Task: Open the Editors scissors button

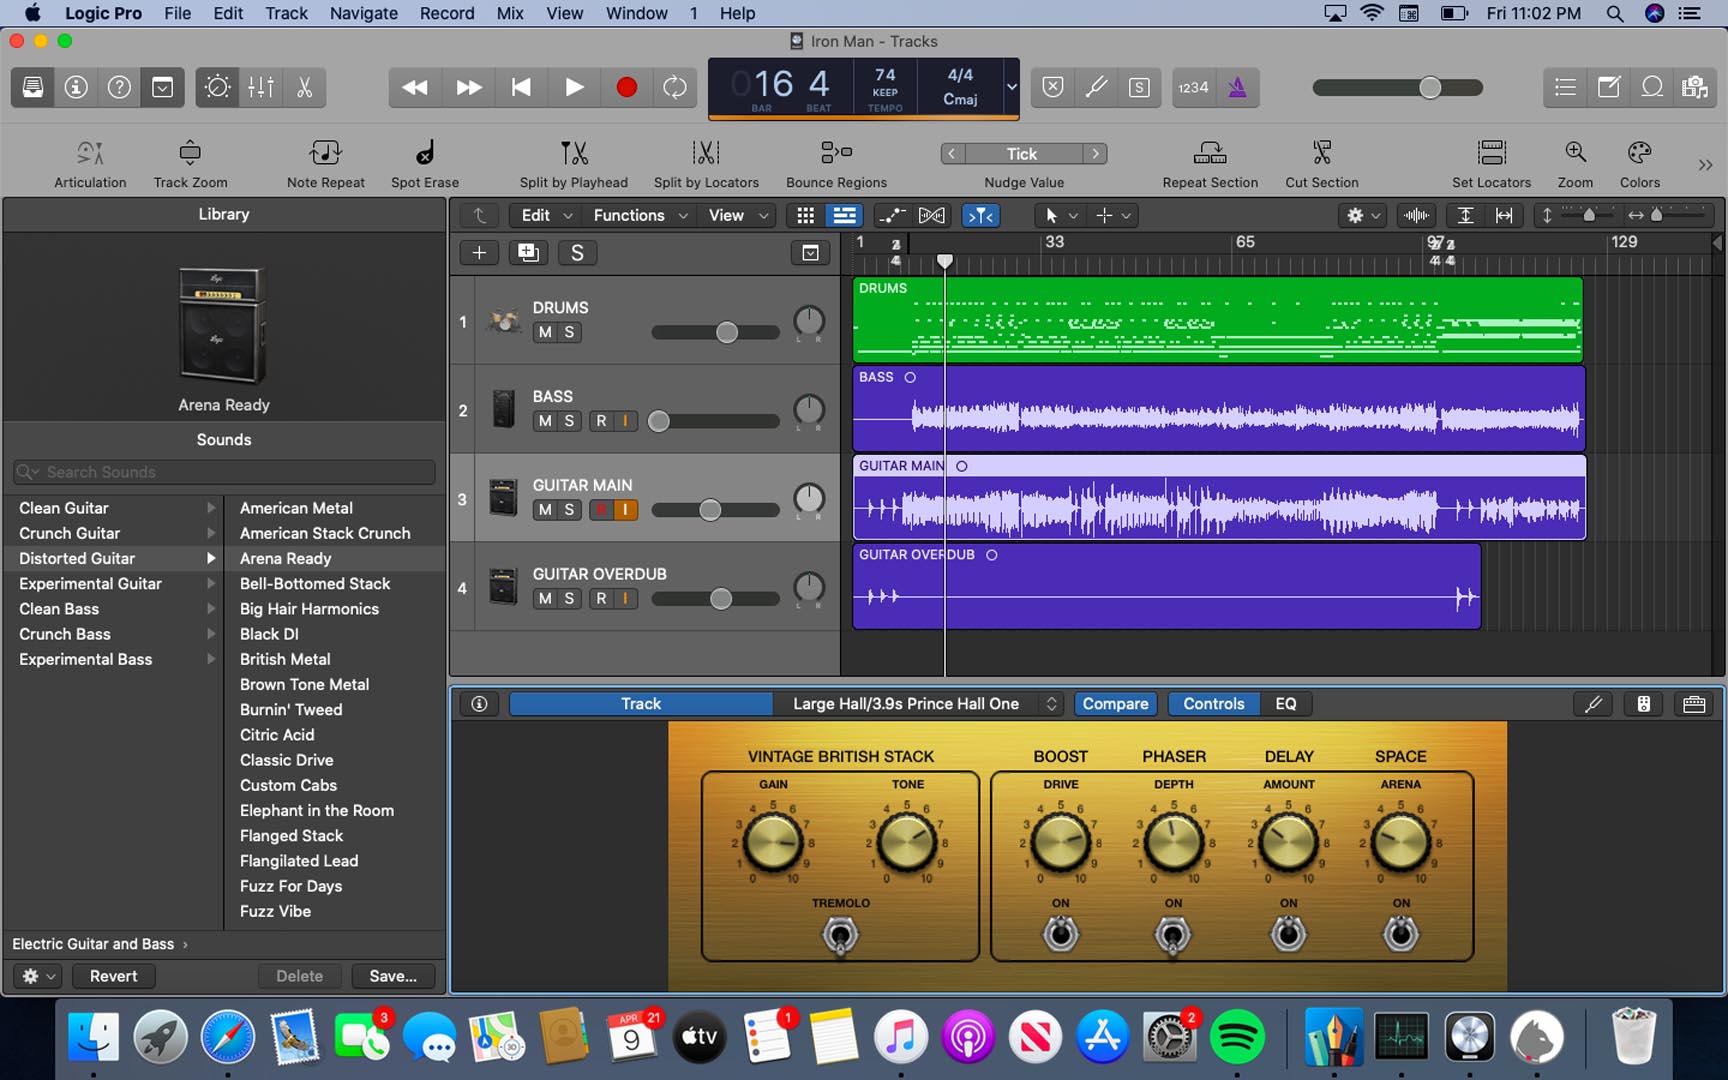Action: click(x=305, y=87)
